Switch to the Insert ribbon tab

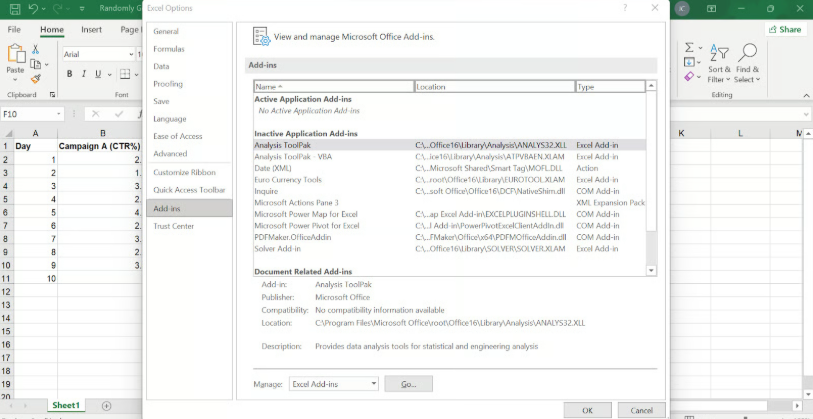[91, 30]
